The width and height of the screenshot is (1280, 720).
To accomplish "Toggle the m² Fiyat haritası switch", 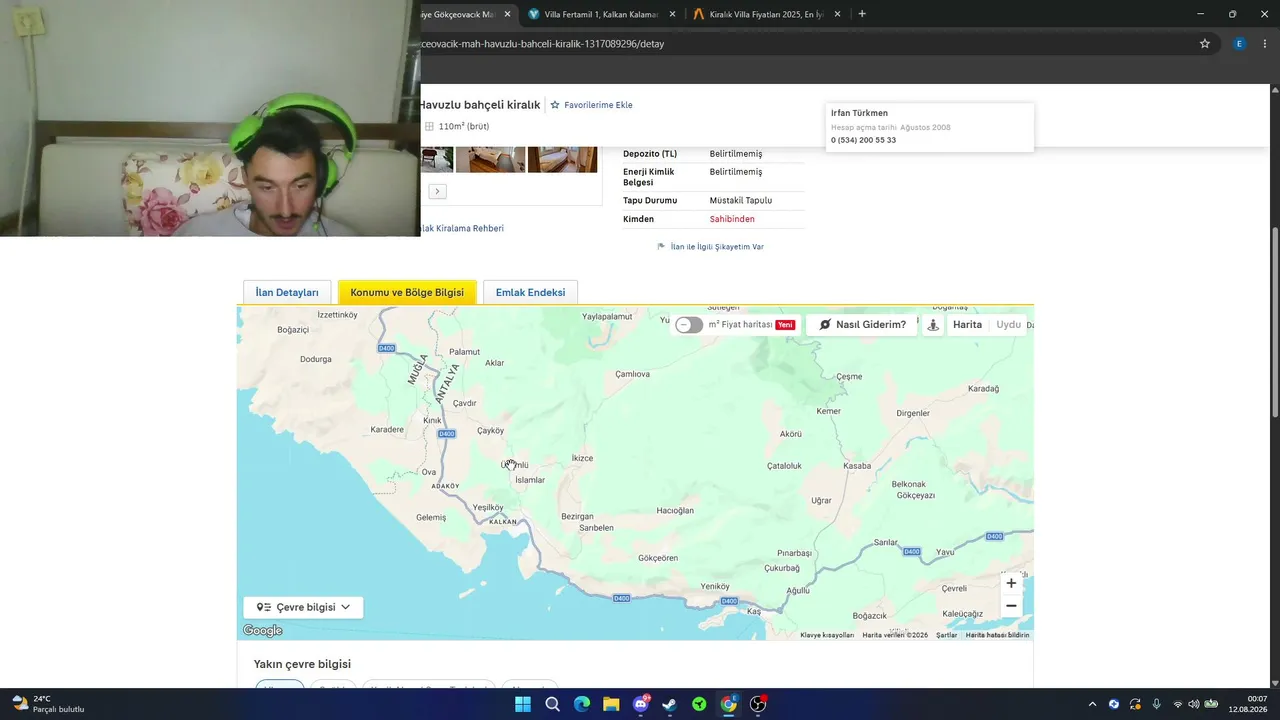I will click(689, 325).
